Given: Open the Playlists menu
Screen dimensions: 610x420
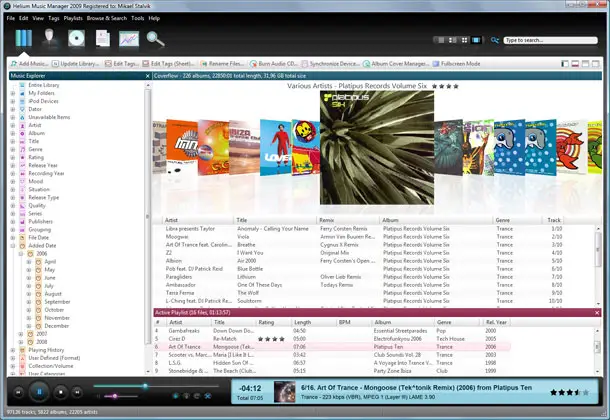Looking at the screenshot, I should [x=73, y=18].
